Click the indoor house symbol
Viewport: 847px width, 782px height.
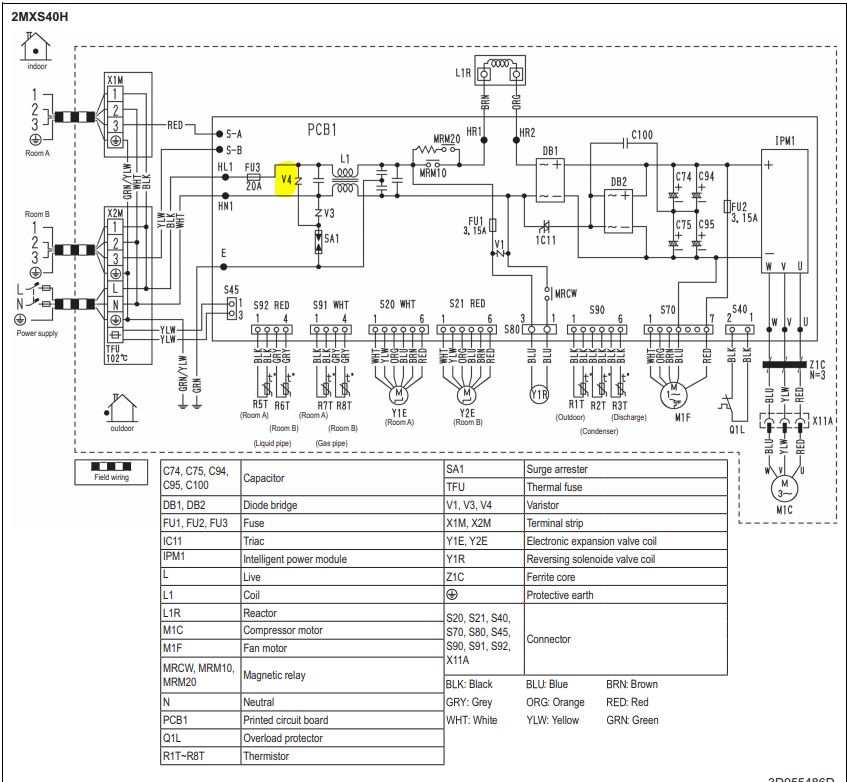point(37,46)
